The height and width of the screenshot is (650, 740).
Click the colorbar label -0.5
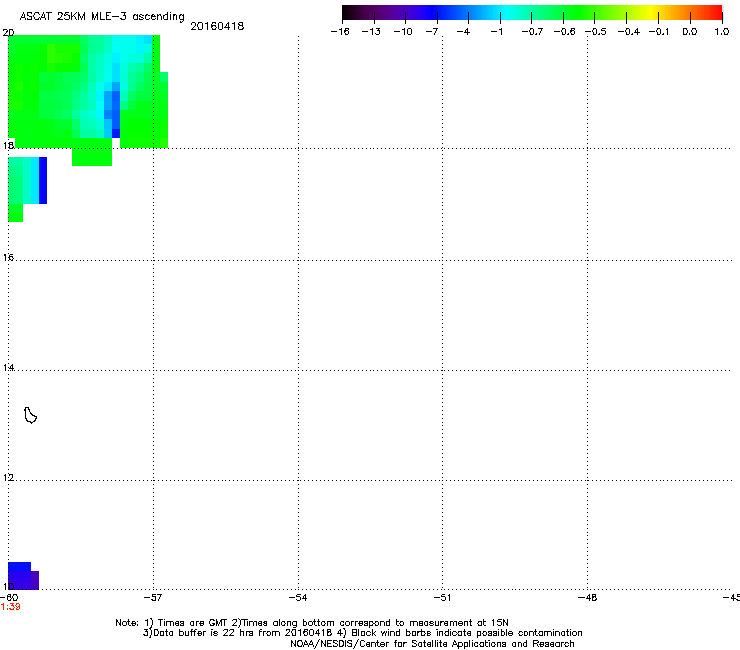click(x=596, y=32)
